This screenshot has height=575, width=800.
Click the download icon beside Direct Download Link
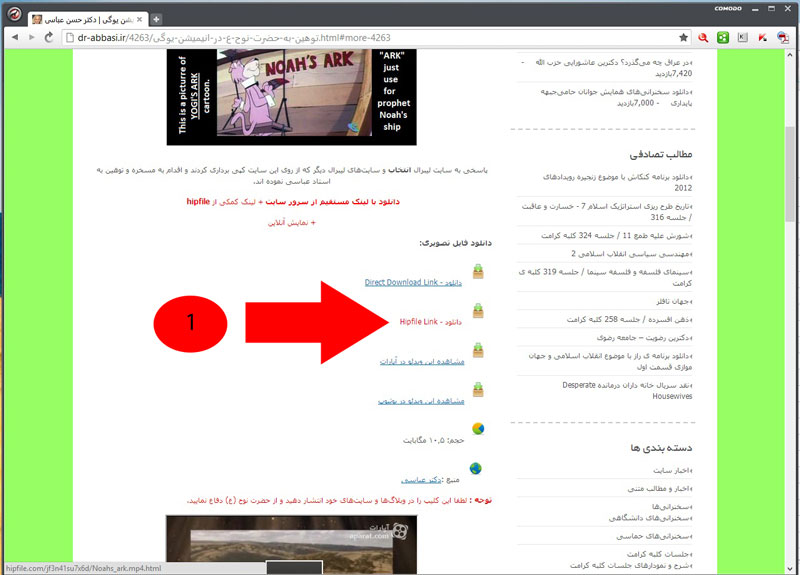479,274
